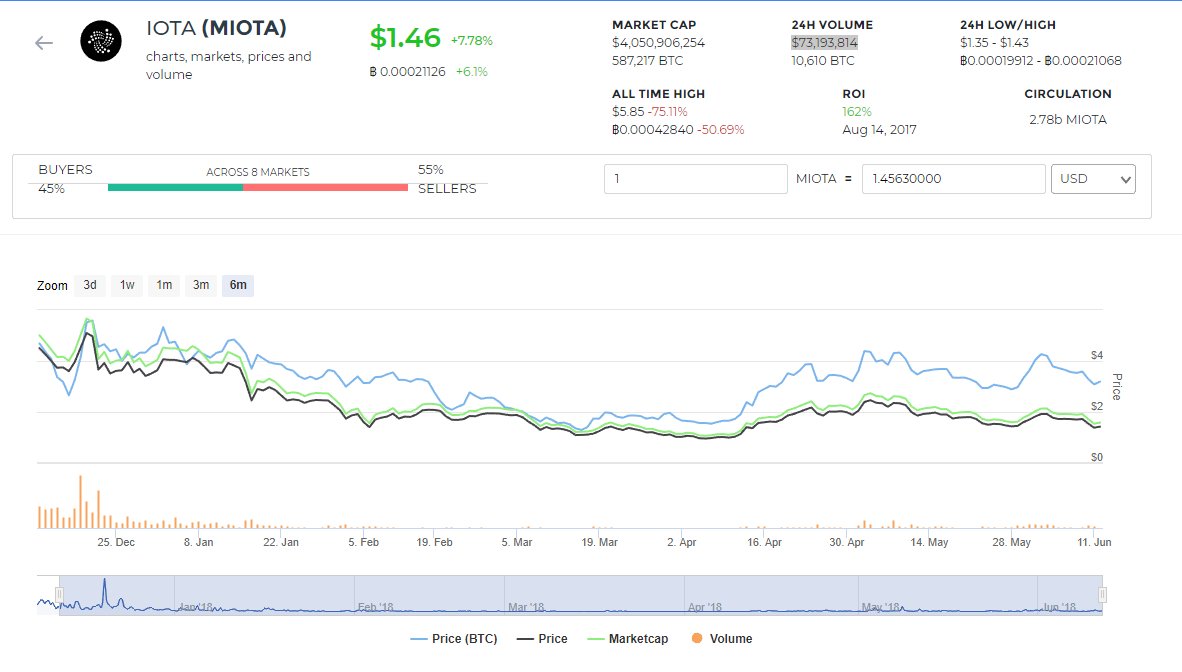
Task: Click the right navigator range handle
Action: [x=1102, y=595]
